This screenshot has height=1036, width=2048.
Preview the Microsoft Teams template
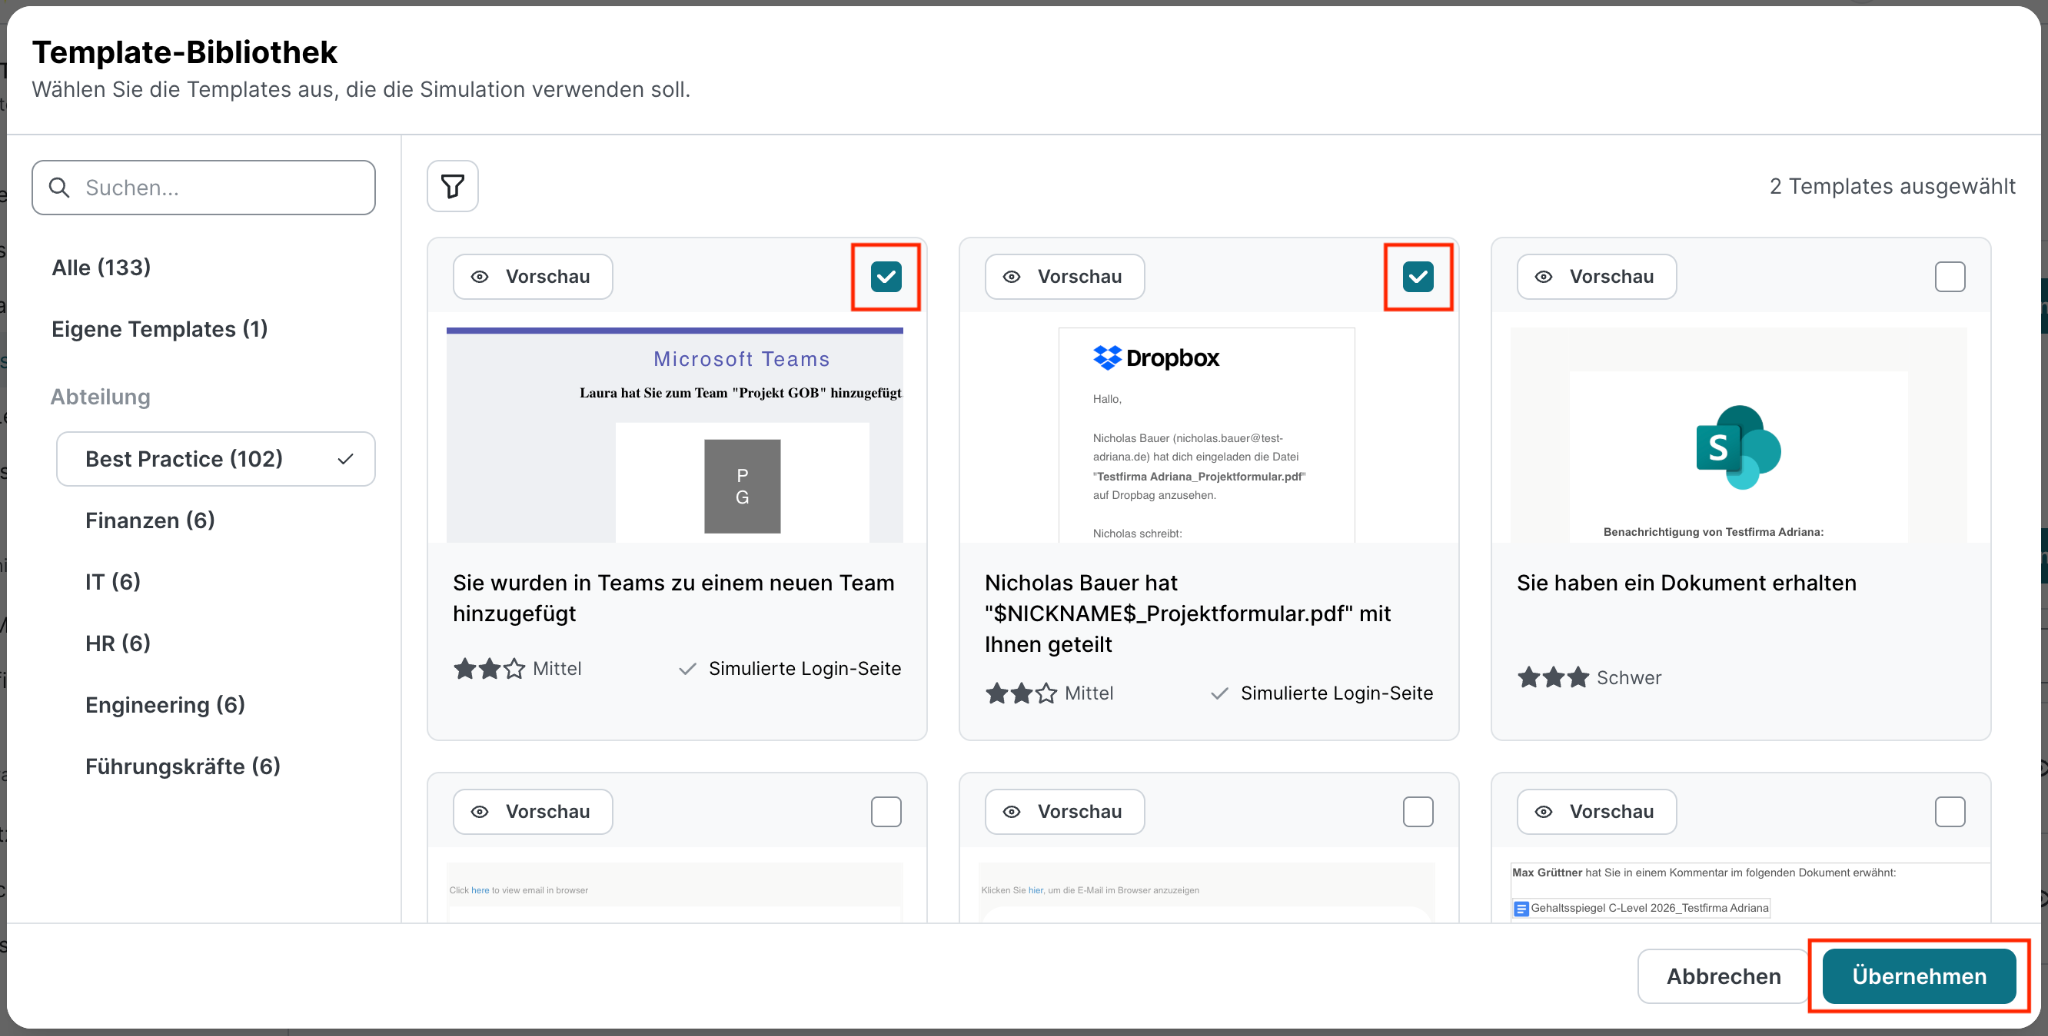point(533,277)
